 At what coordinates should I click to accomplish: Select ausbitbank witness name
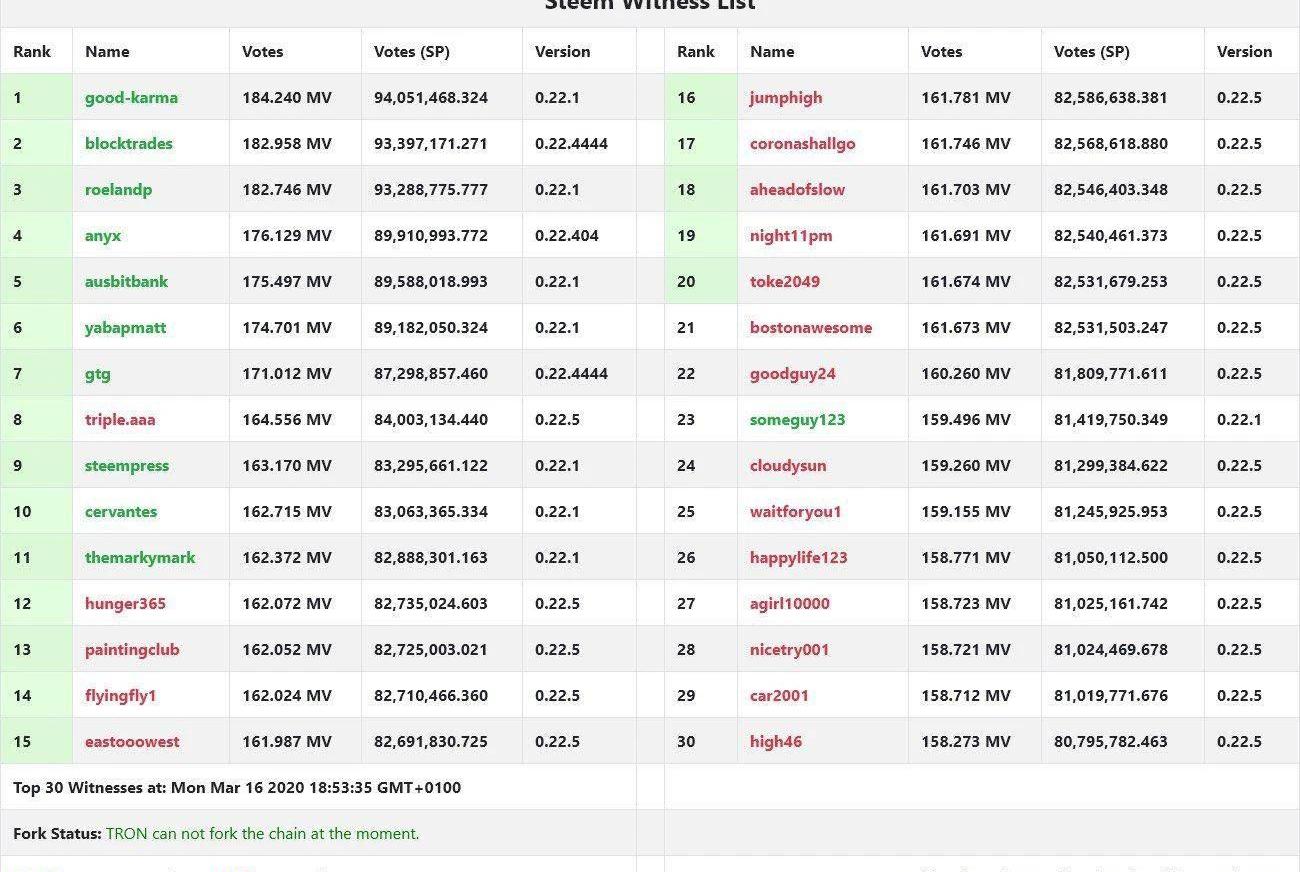126,282
